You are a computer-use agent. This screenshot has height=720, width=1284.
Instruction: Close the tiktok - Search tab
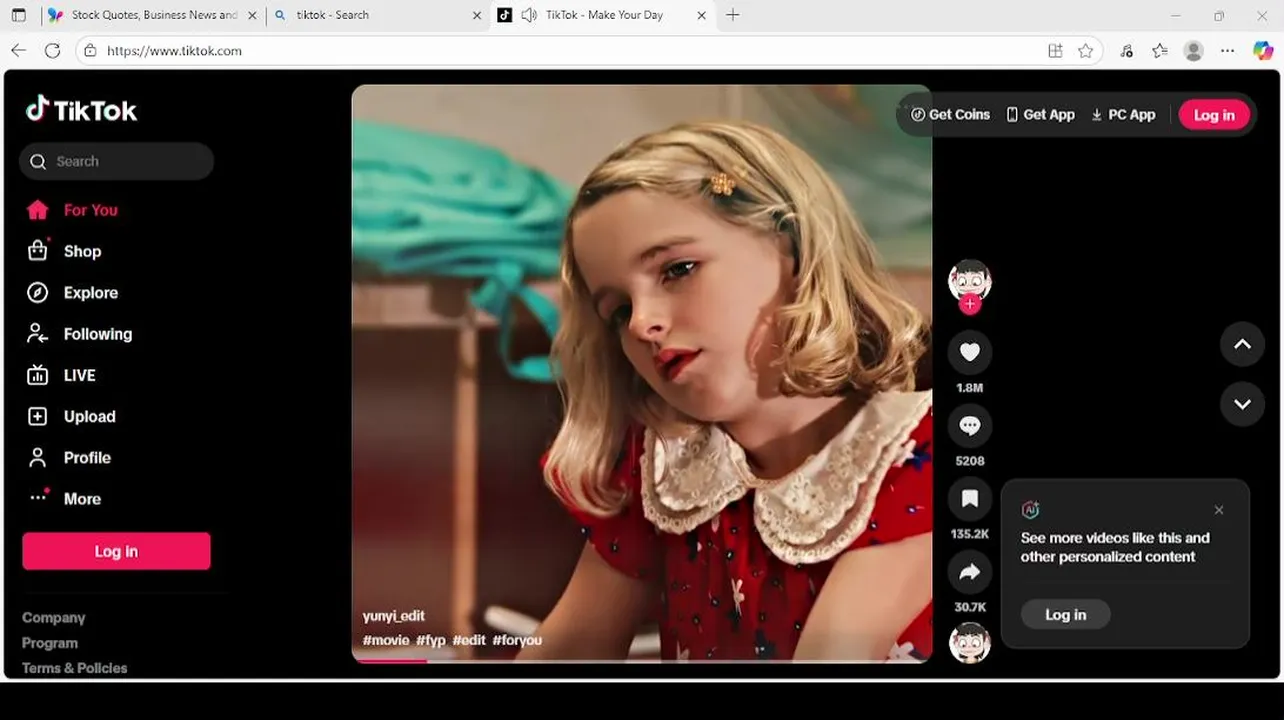(x=476, y=15)
